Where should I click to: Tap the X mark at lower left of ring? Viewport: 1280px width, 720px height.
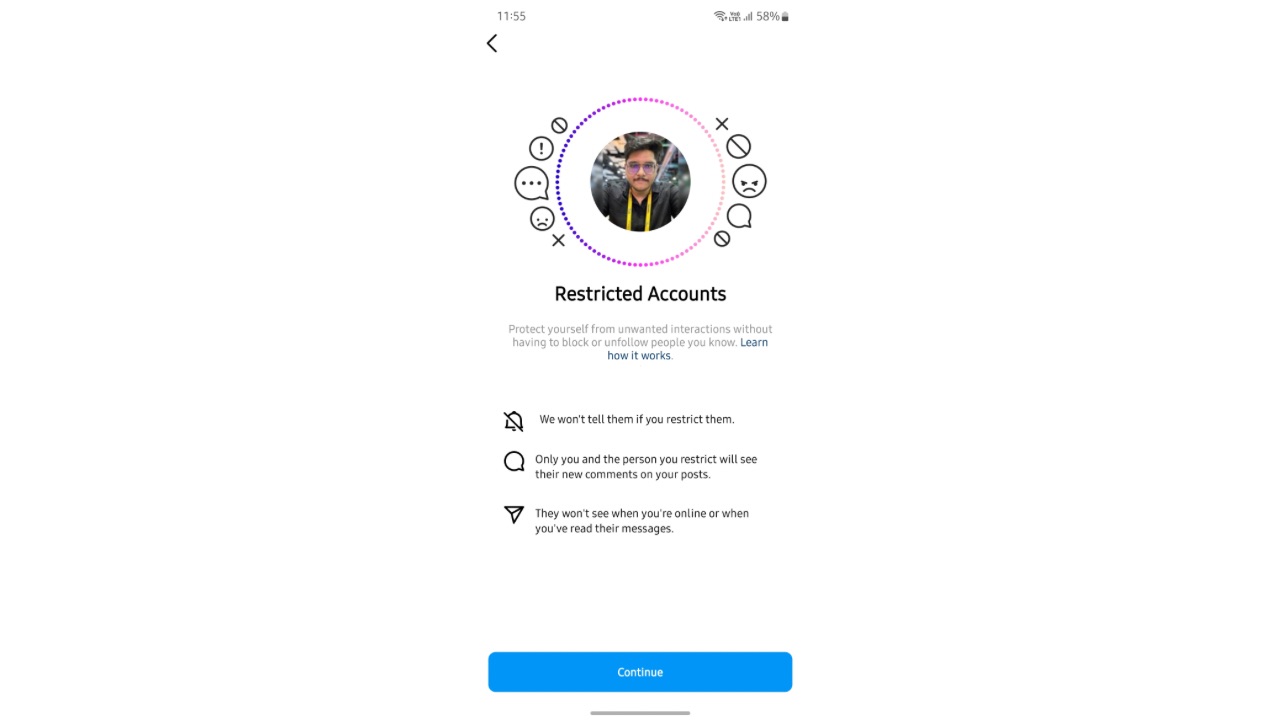(559, 240)
